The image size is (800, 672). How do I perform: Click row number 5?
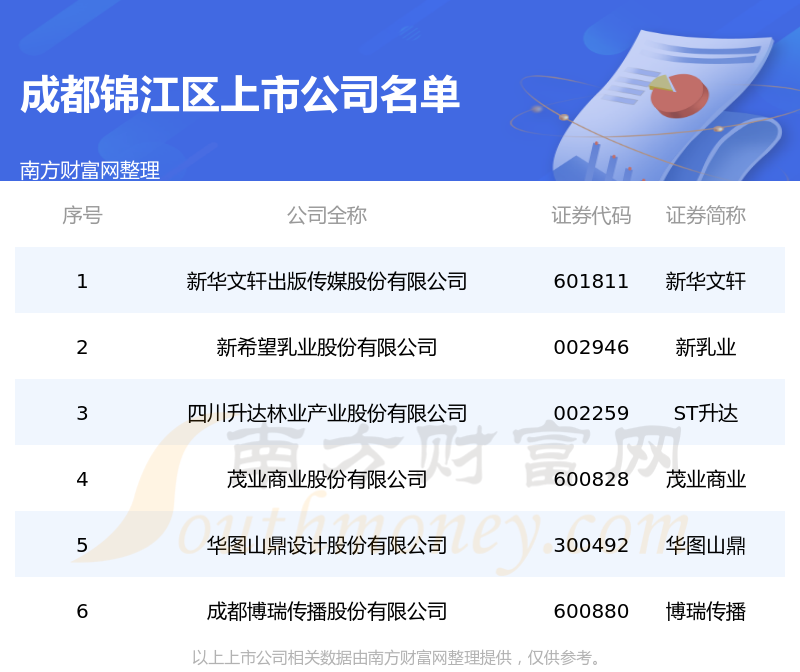click(x=82, y=545)
